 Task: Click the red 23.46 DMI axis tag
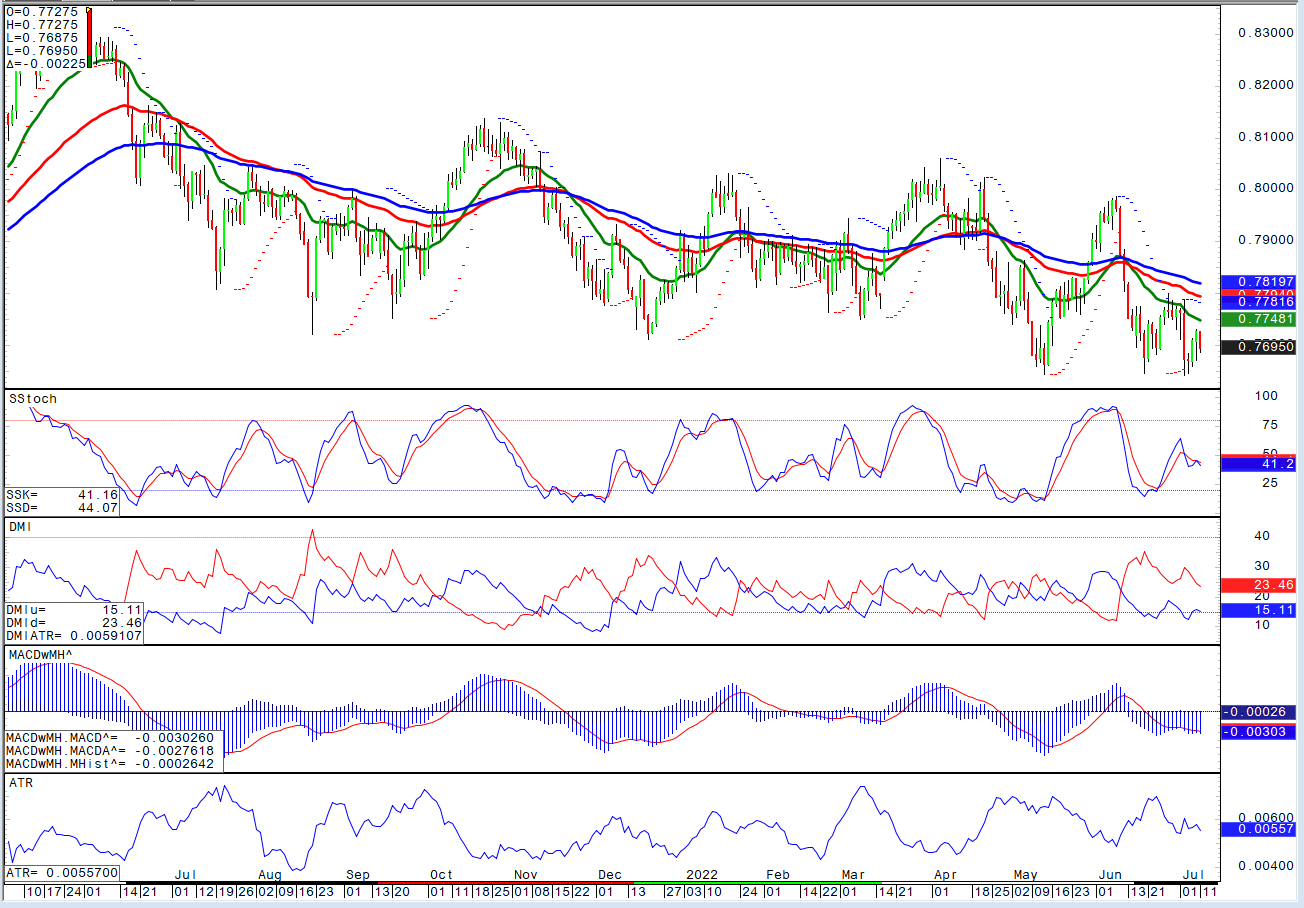pos(1260,585)
